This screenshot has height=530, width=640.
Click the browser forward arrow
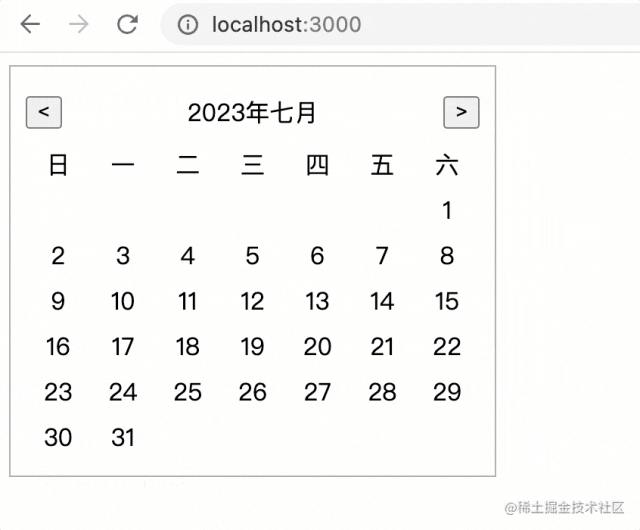[x=78, y=24]
